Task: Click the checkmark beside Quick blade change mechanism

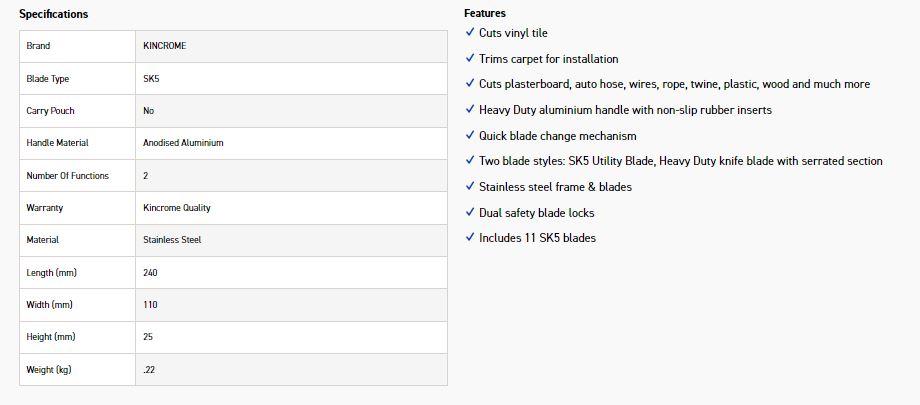Action: pyautogui.click(x=469, y=135)
